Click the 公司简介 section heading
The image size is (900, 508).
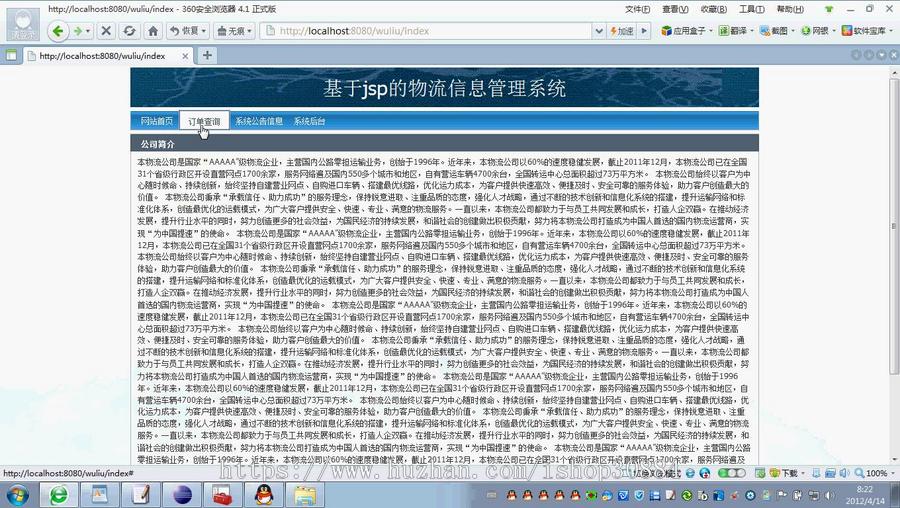(157, 144)
